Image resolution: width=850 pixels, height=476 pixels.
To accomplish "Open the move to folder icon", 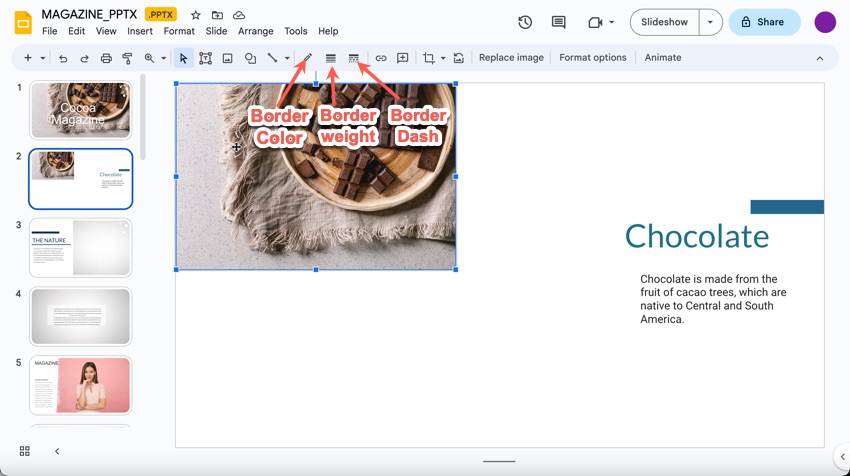I will [x=217, y=15].
